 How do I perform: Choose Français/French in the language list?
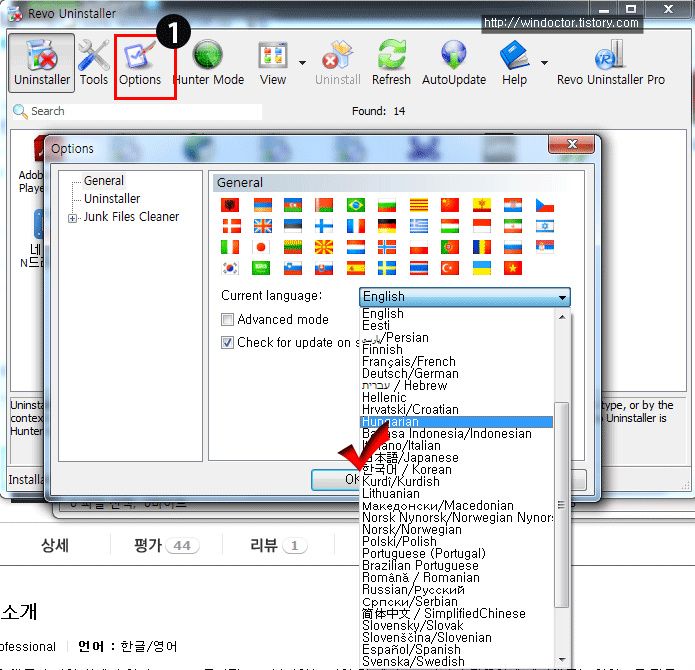pos(457,362)
